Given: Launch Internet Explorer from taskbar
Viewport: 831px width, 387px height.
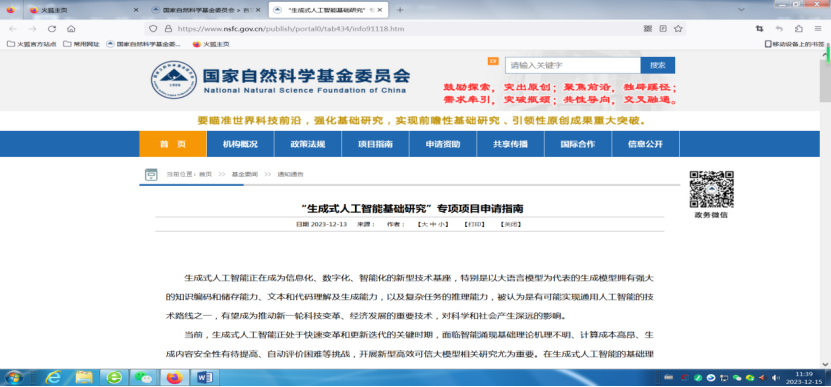Looking at the screenshot, I should [53, 377].
